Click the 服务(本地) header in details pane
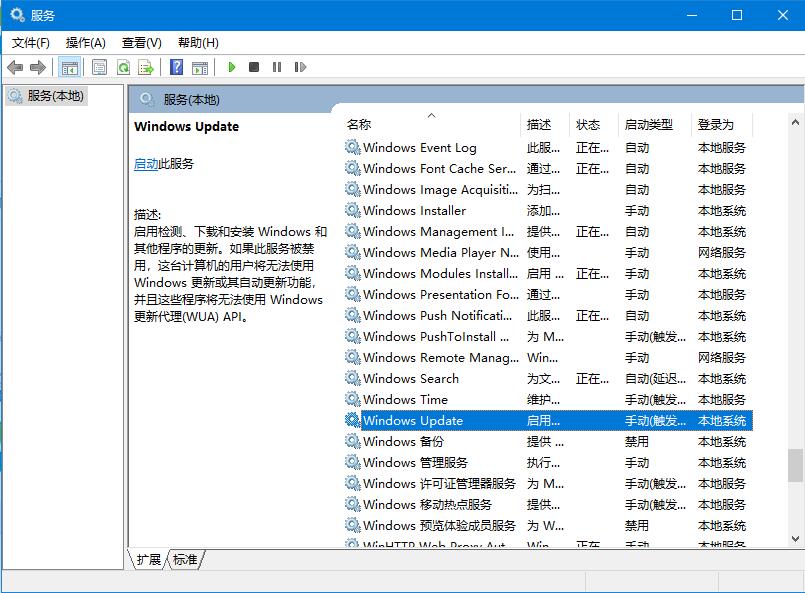The width and height of the screenshot is (805, 593). pos(191,100)
